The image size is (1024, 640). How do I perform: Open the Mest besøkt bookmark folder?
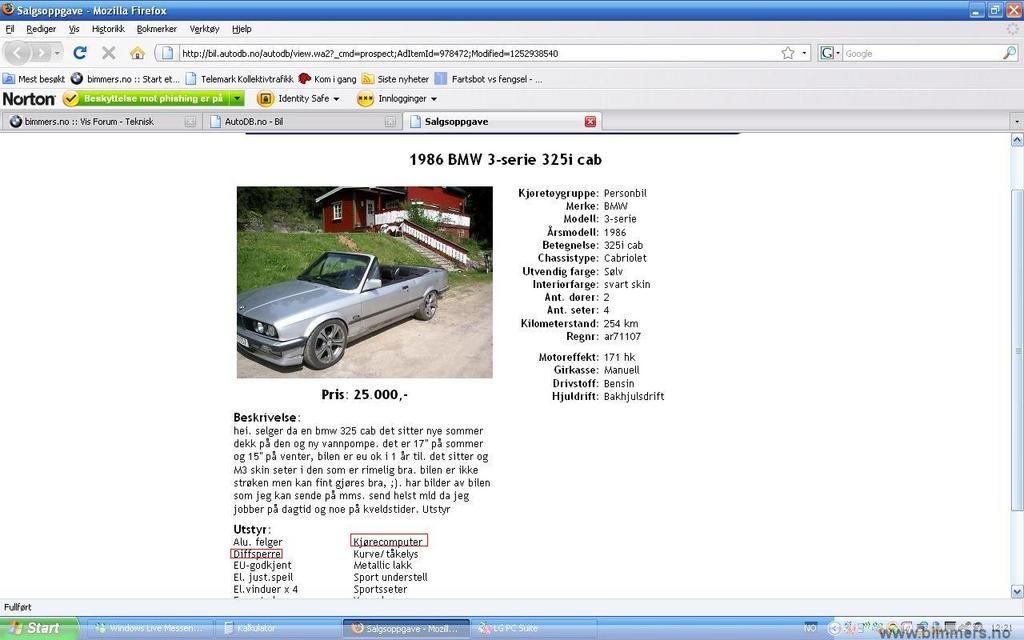click(34, 79)
